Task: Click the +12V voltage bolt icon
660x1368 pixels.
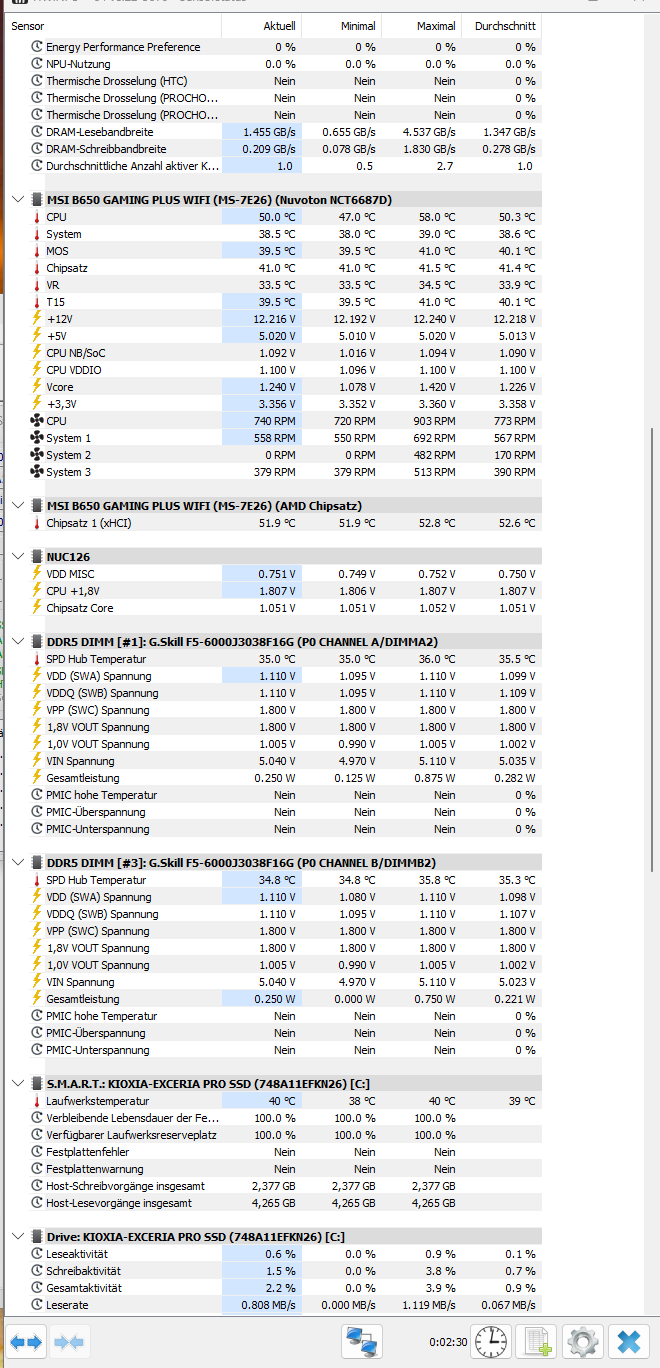Action: tap(38, 319)
